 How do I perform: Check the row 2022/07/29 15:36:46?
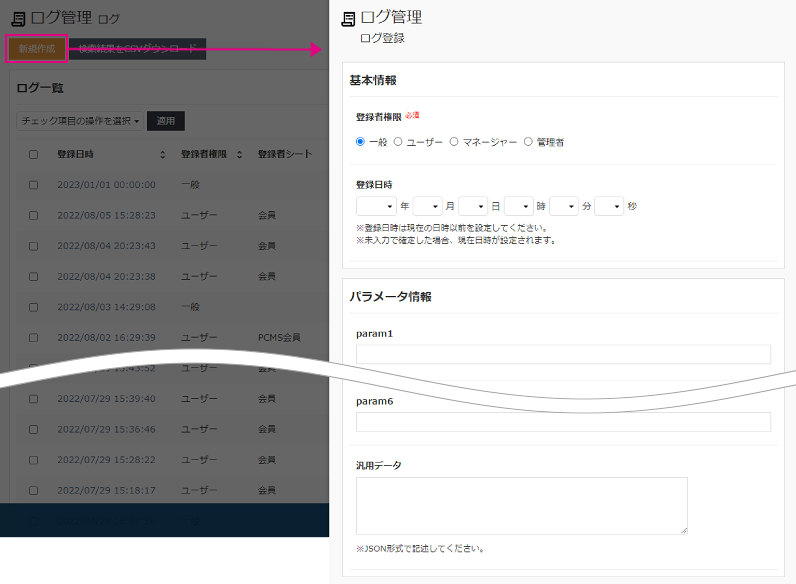coord(34,429)
